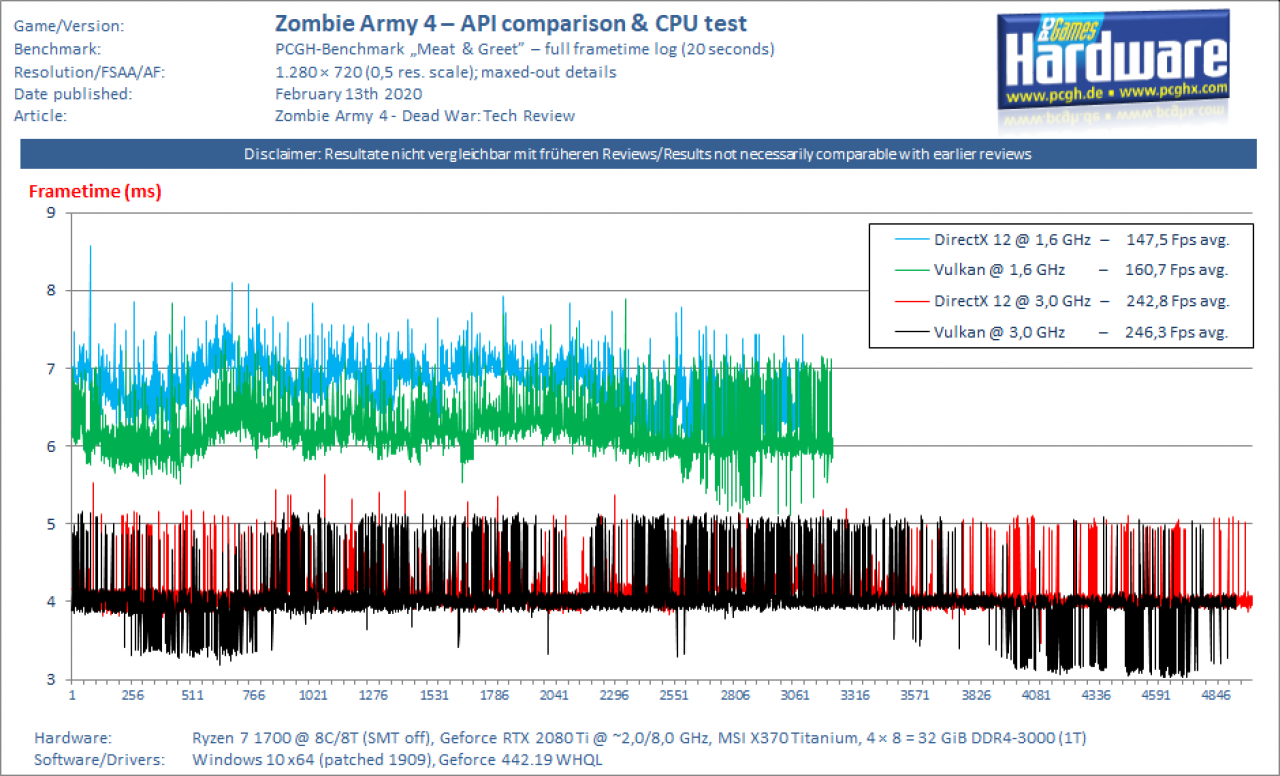Click the x-axis label '2551'
The width and height of the screenshot is (1280, 776).
coord(674,695)
